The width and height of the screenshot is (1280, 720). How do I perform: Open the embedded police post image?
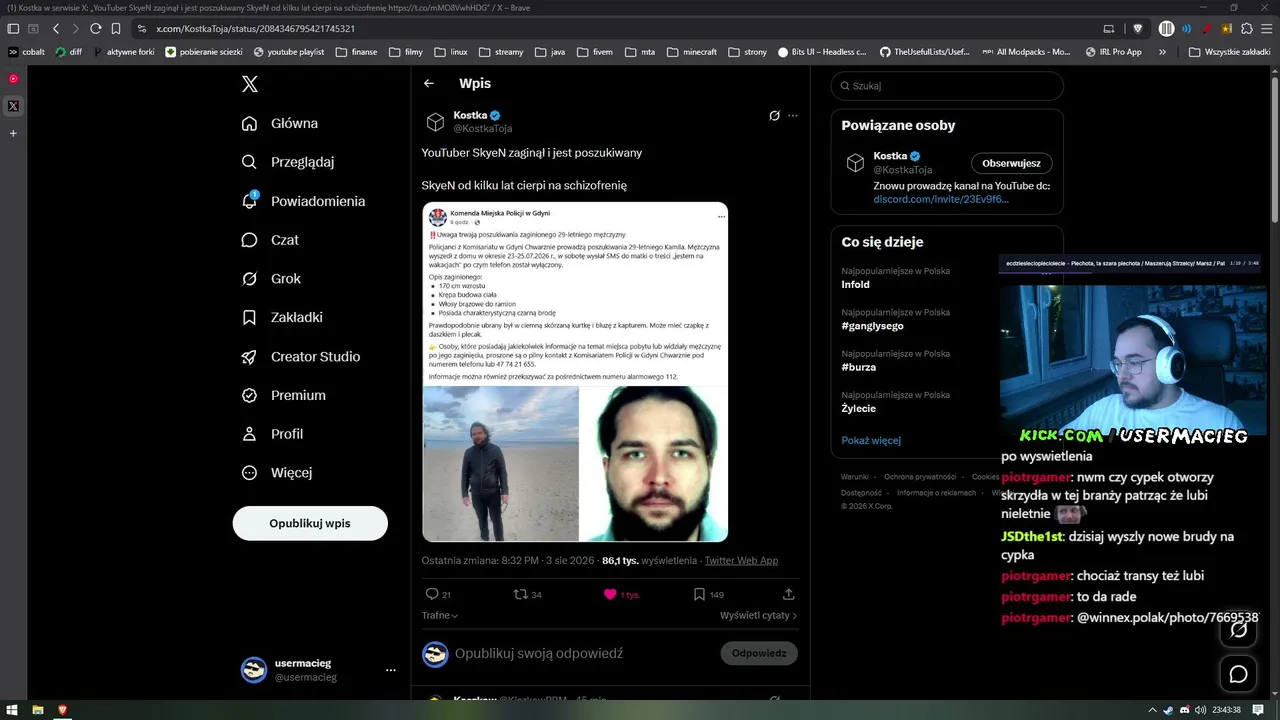click(x=575, y=372)
